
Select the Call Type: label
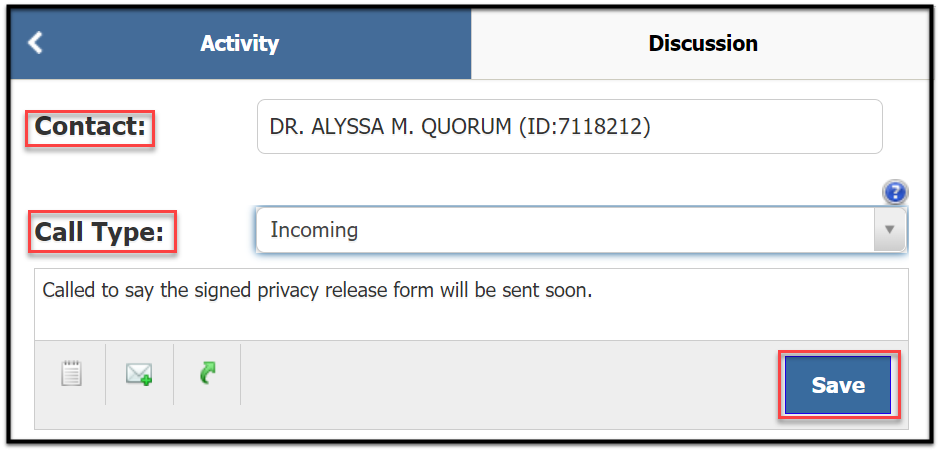(100, 231)
